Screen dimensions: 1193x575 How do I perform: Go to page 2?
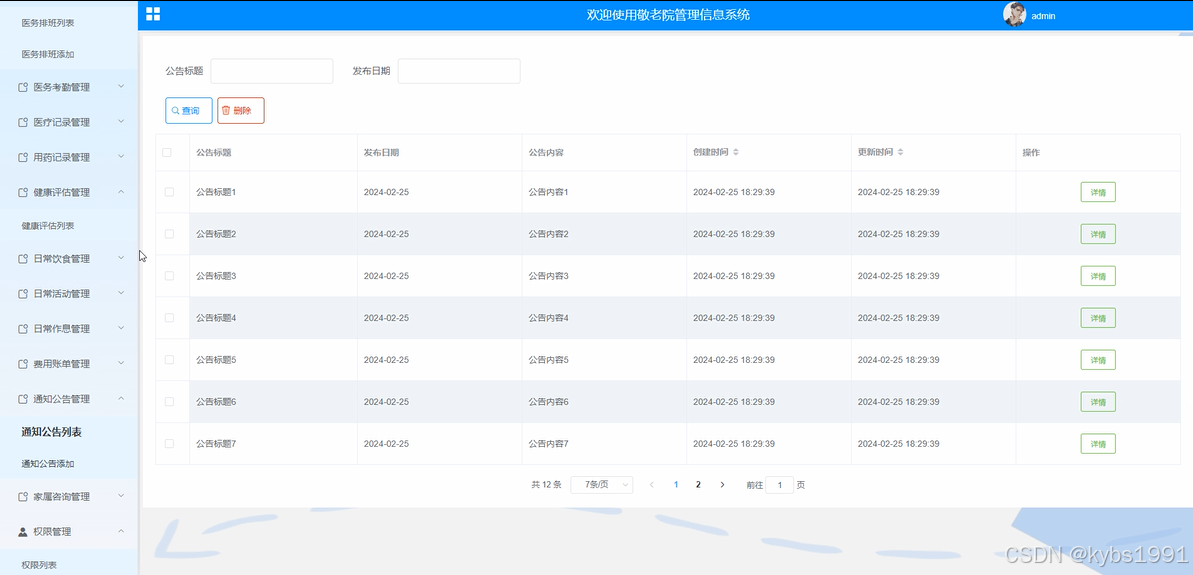tap(698, 484)
